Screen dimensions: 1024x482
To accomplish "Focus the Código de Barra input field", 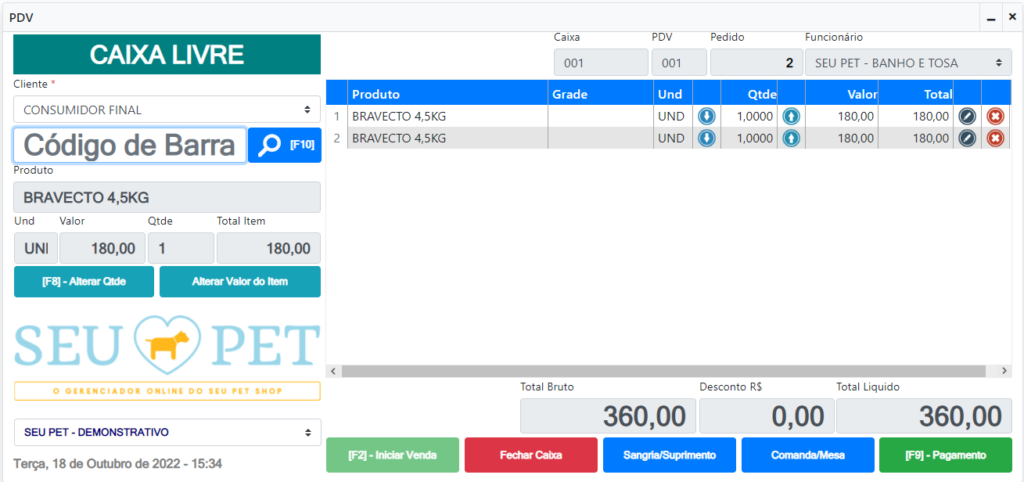I will point(130,145).
